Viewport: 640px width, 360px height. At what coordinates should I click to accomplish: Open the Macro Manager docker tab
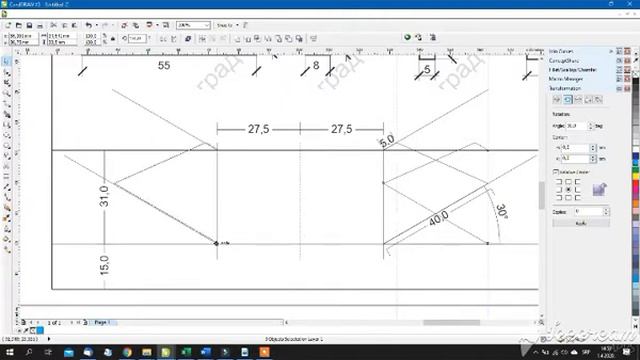565,79
